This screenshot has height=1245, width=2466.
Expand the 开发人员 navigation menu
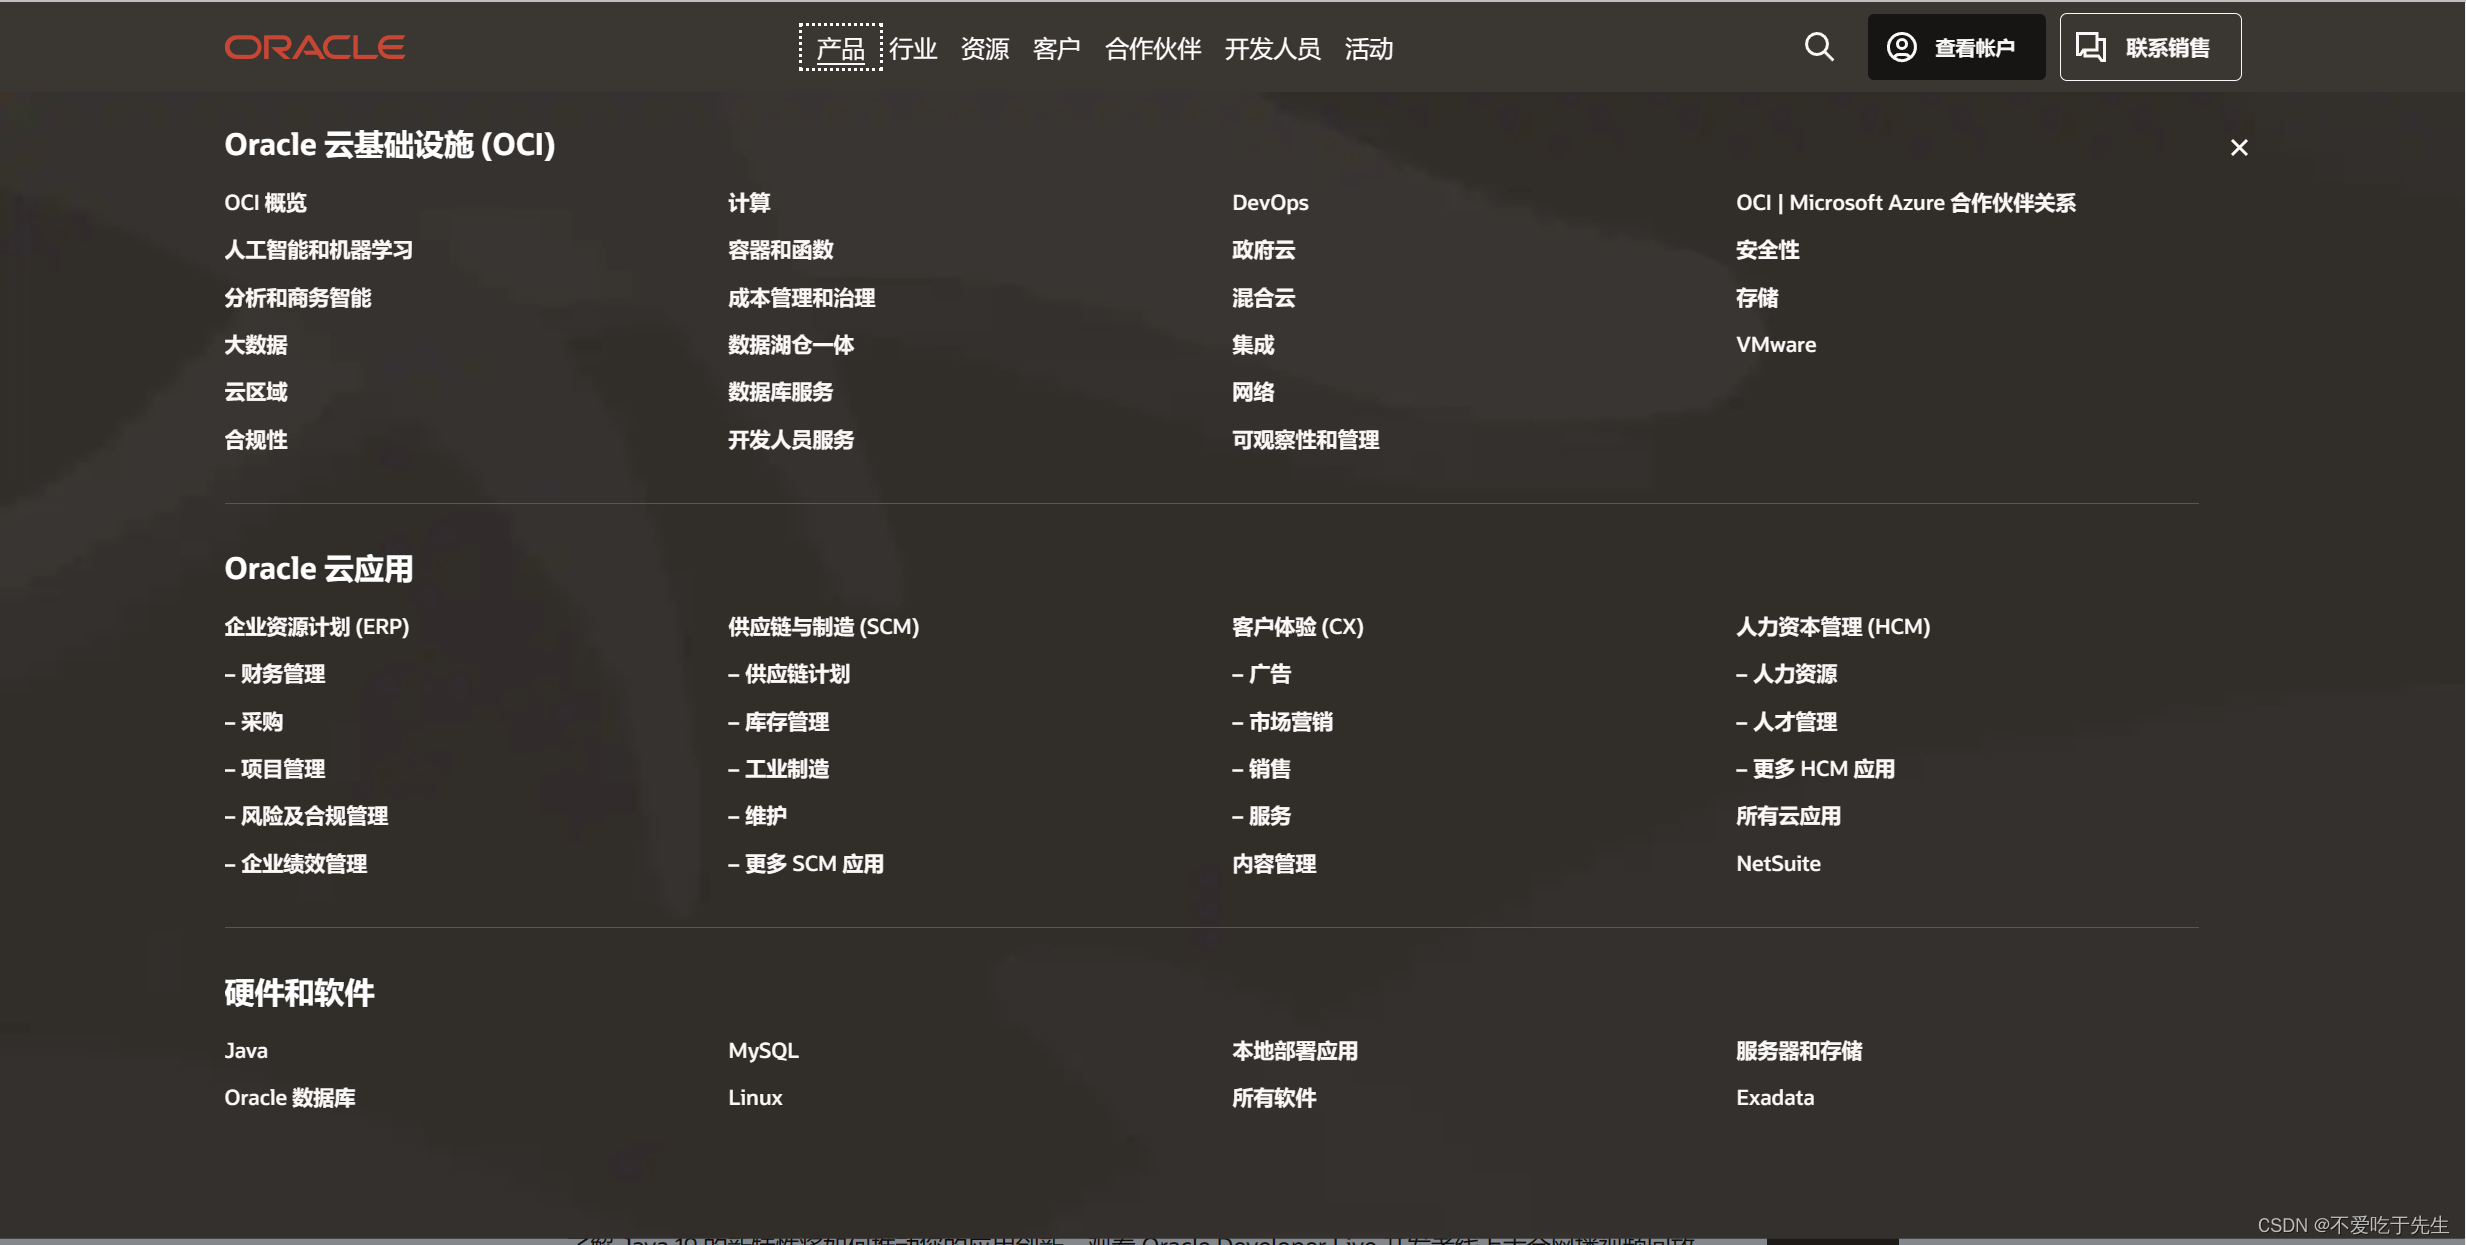pyautogui.click(x=1272, y=48)
